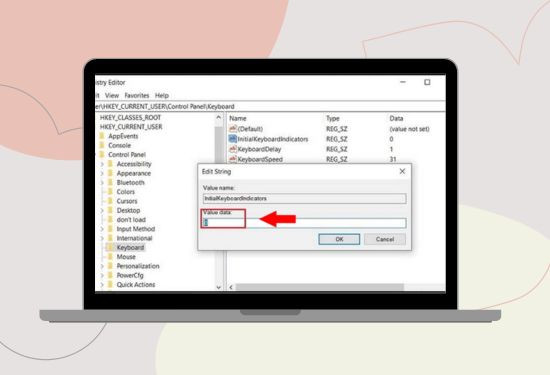550x375 pixels.
Task: Expand the Personalization key
Action: point(102,266)
